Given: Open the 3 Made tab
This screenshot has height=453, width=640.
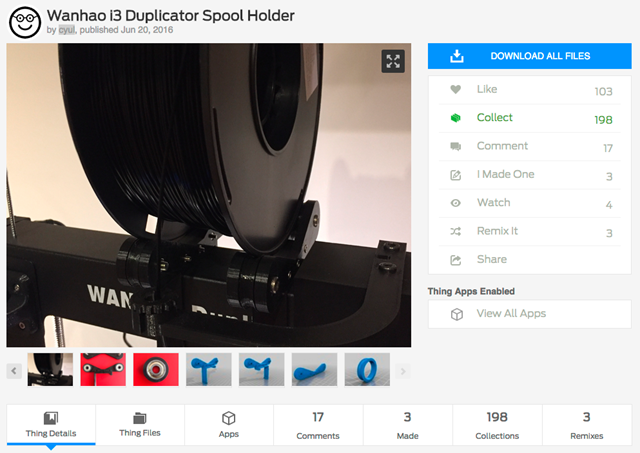Looking at the screenshot, I should coord(407,425).
